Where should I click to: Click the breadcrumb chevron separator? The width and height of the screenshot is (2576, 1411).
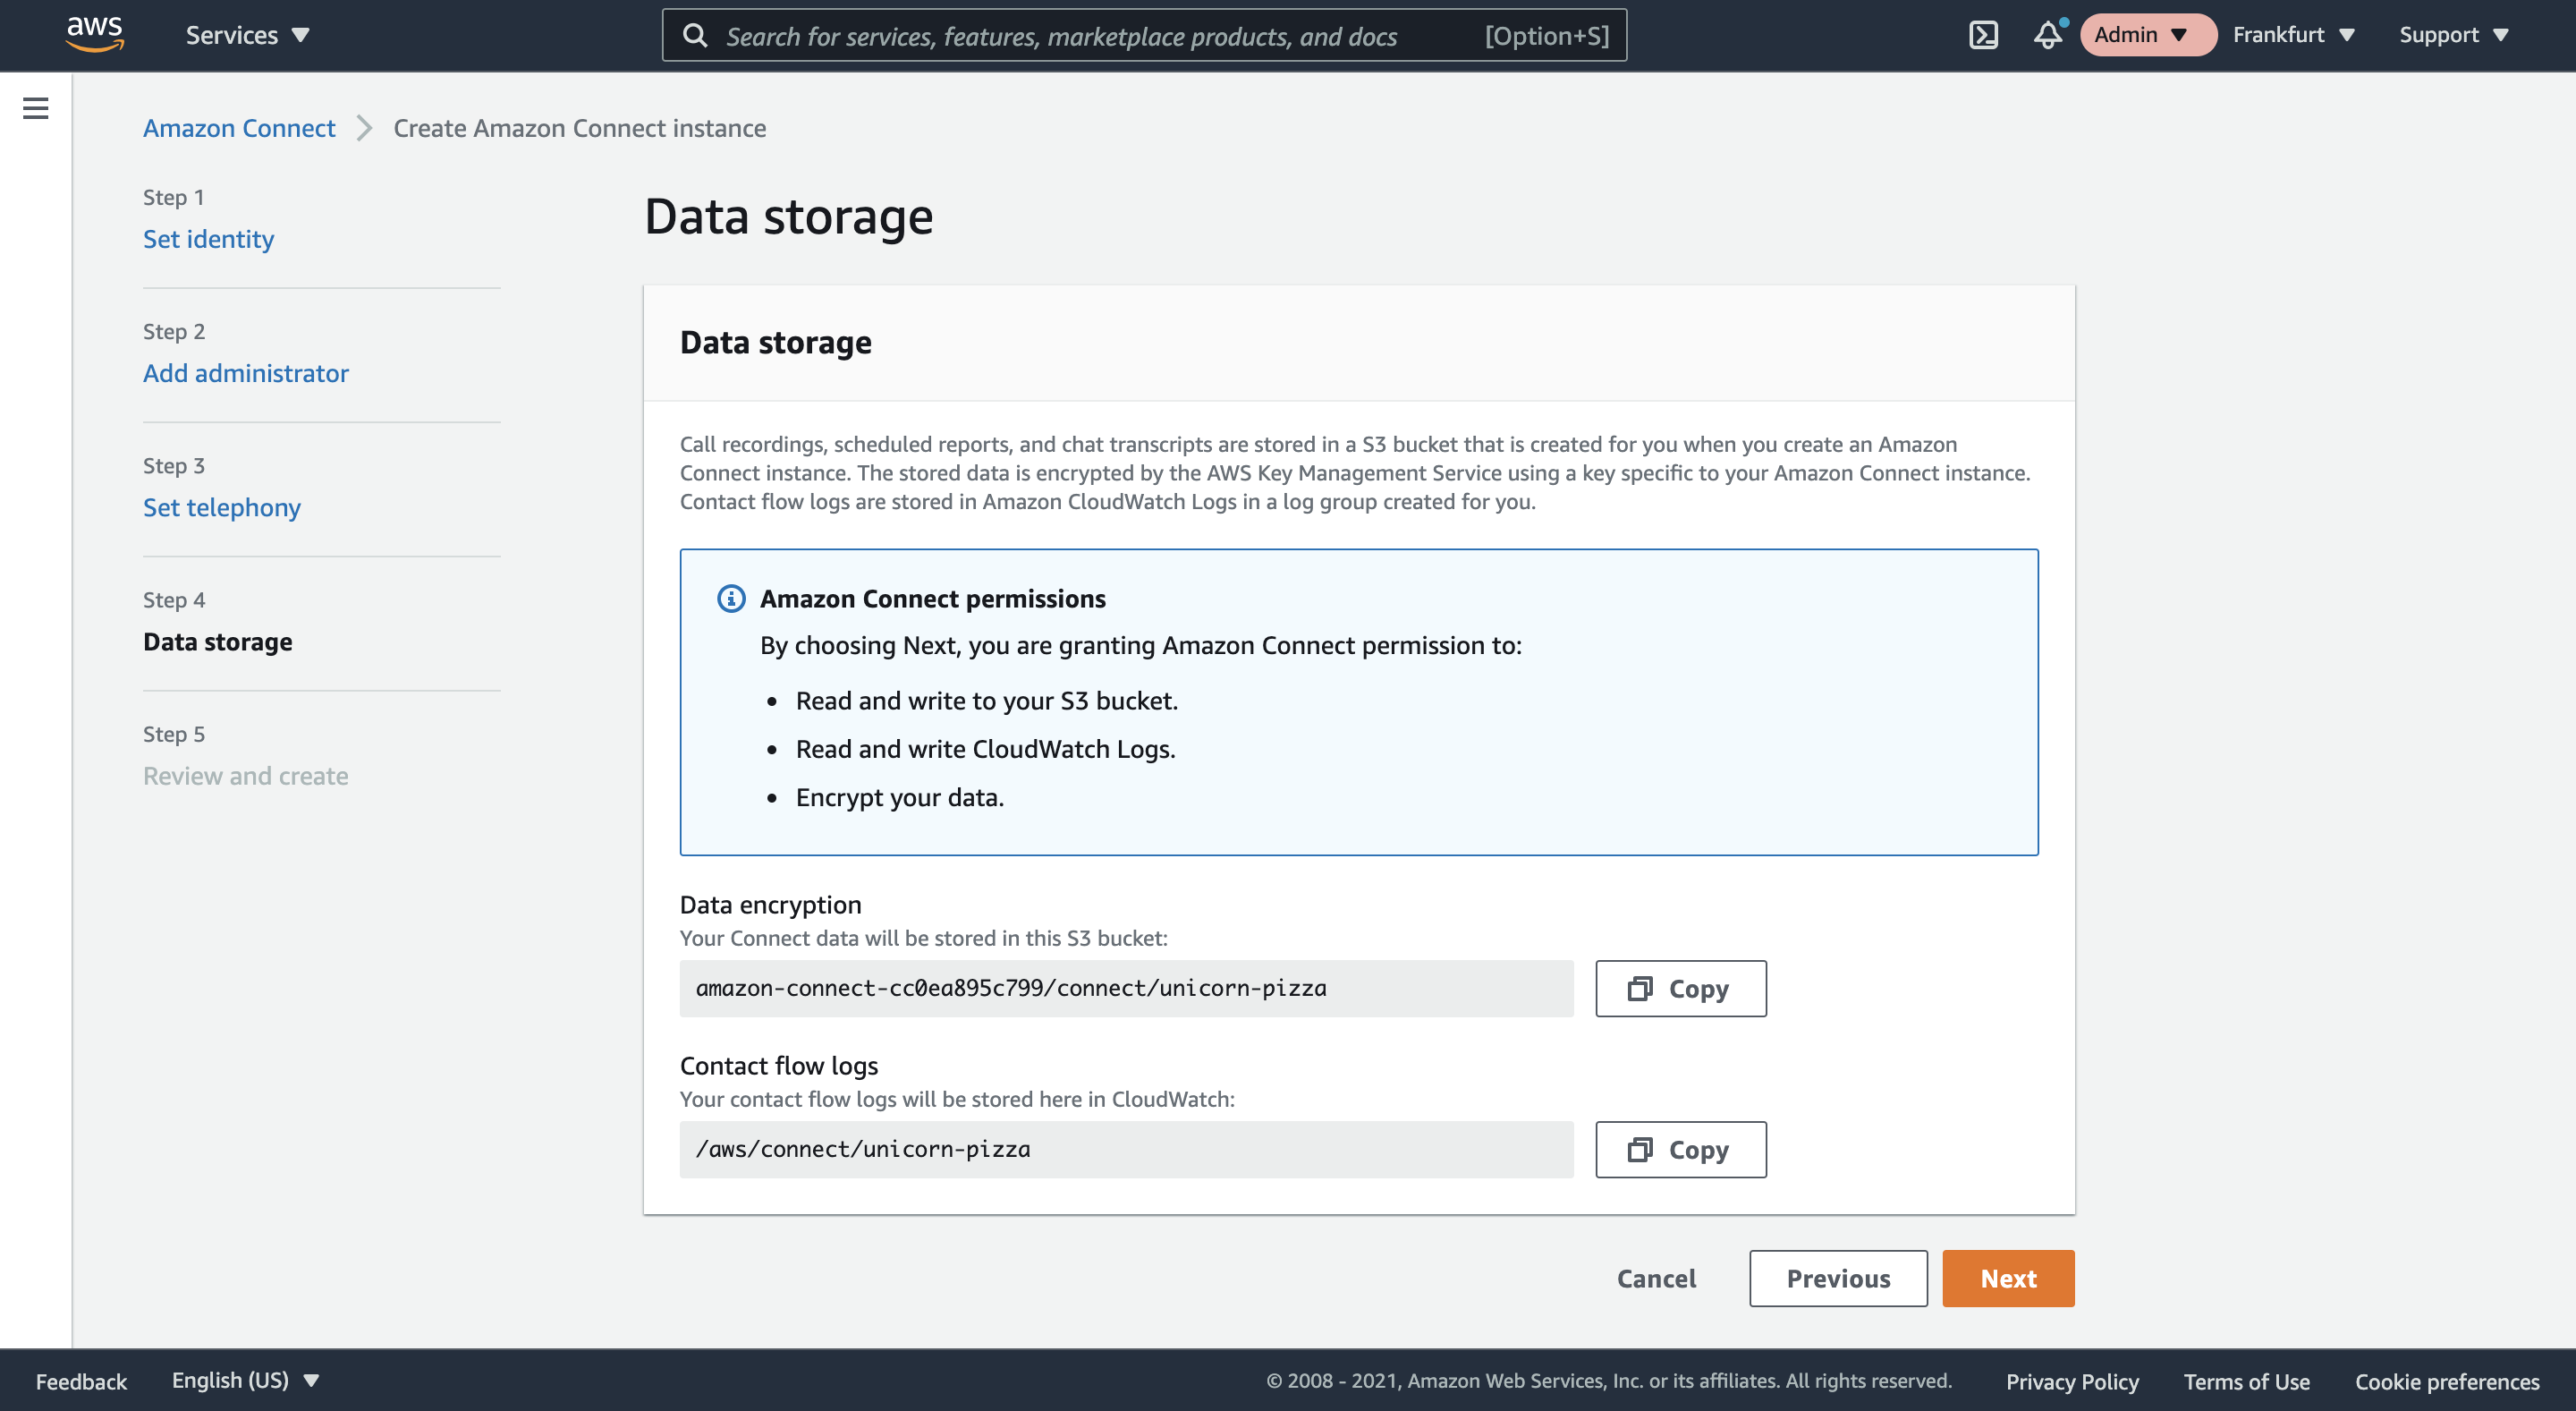364,128
